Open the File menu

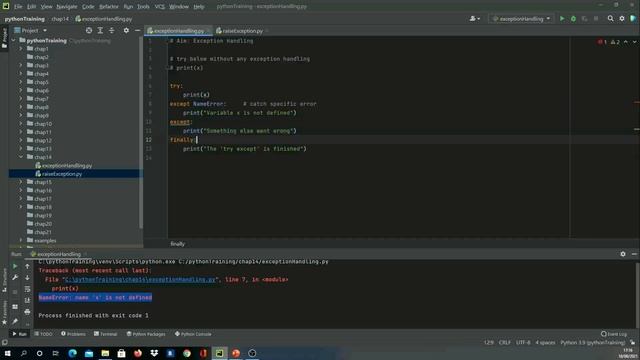(x=18, y=7)
